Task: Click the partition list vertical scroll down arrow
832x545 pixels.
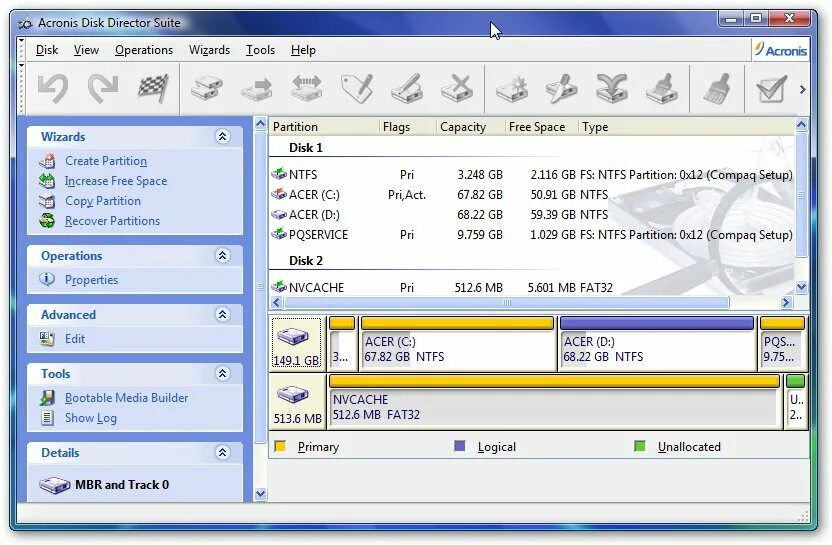Action: [801, 287]
